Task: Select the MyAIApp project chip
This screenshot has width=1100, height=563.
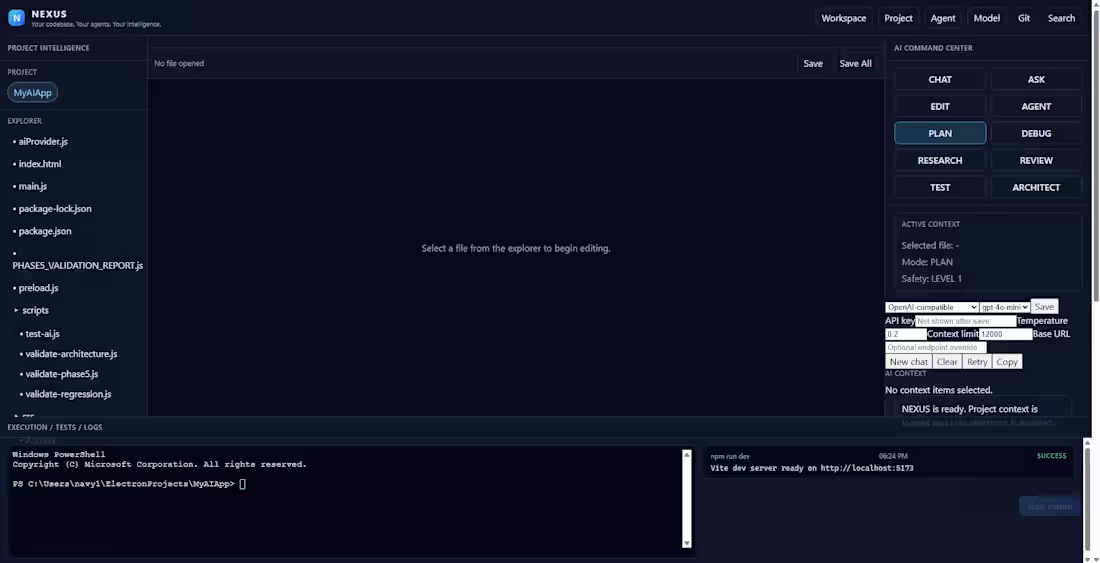Action: coord(32,93)
